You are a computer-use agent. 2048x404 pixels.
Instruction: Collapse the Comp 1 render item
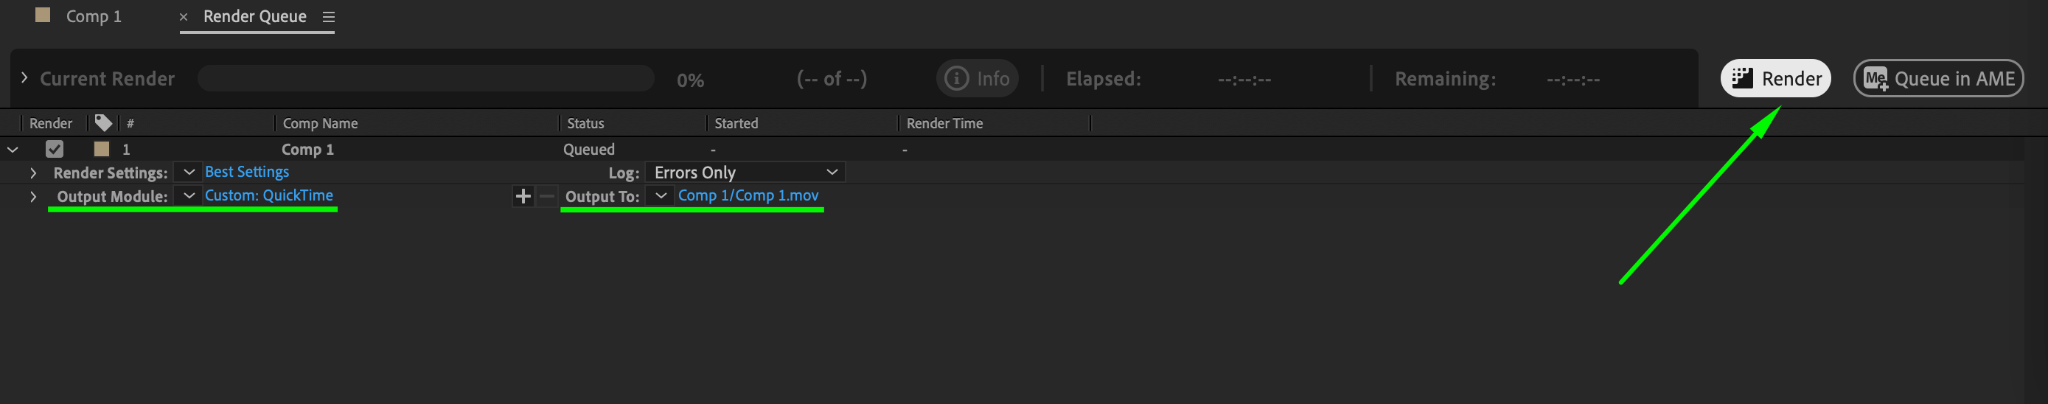[x=13, y=149]
